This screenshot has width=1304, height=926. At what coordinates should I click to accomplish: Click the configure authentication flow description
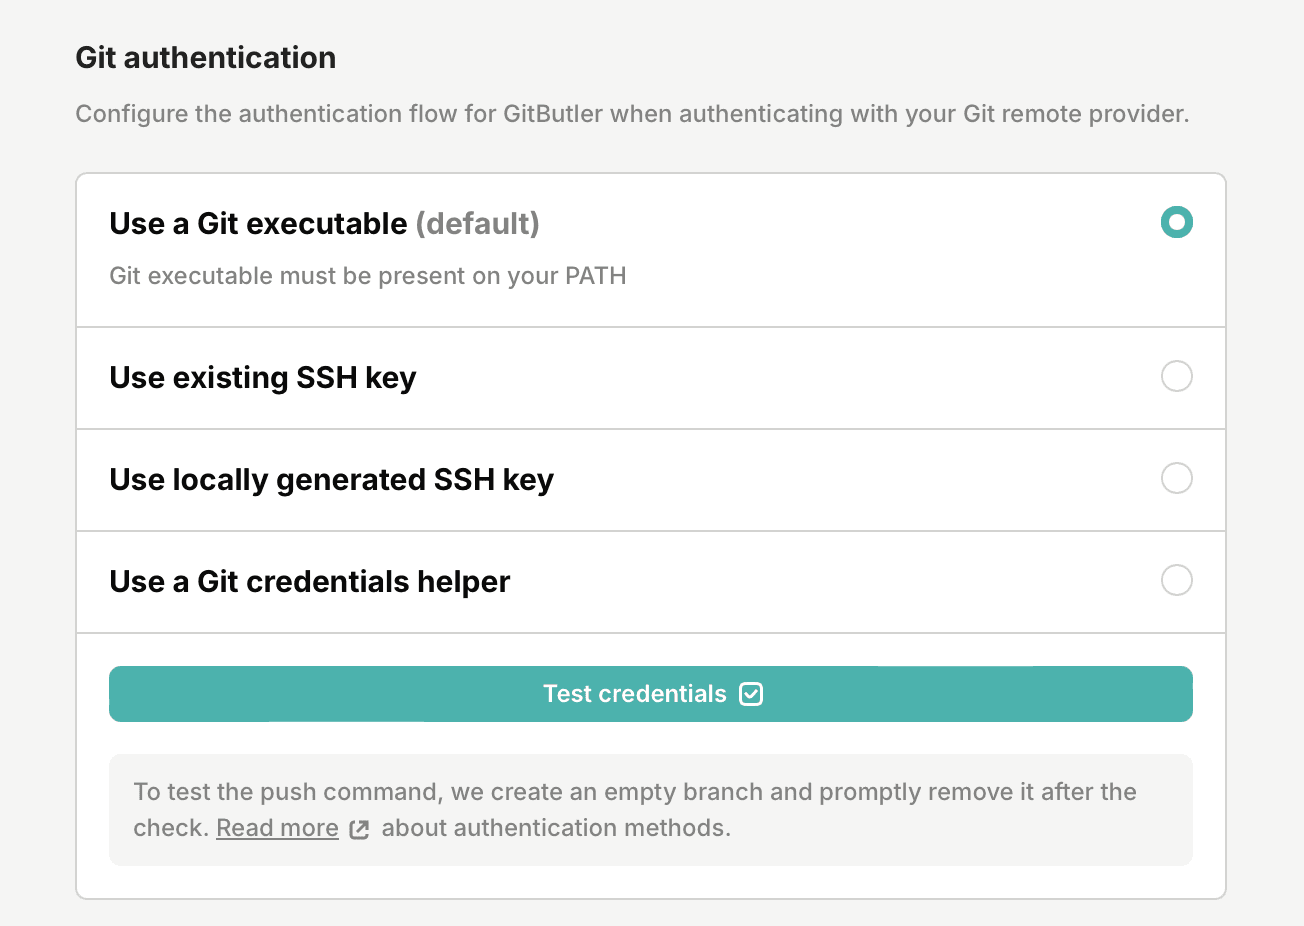coord(632,113)
